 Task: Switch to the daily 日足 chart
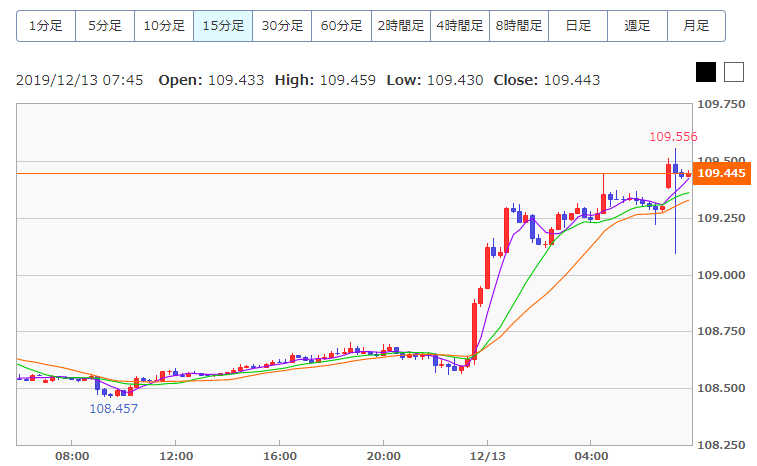point(577,26)
